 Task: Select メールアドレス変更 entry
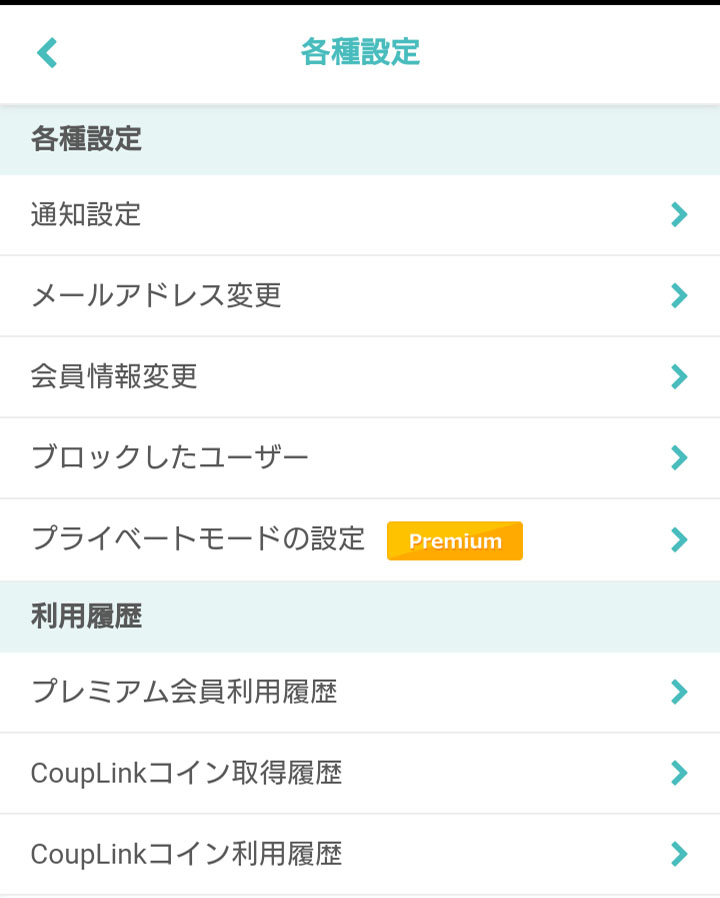tap(360, 296)
